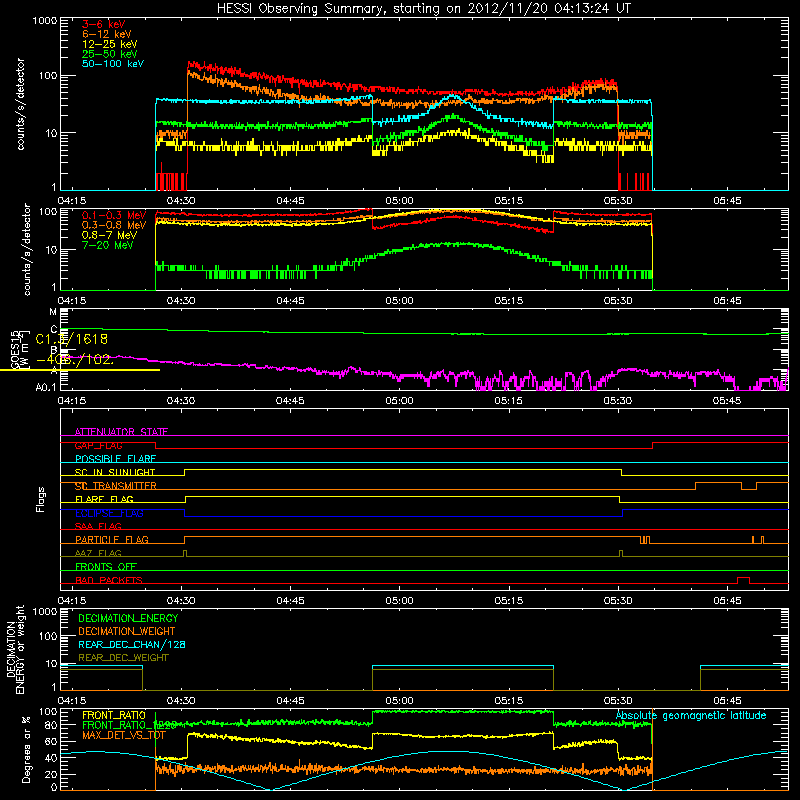
Task: Select the ATTENUATOR_STATE flag label
Action: click(x=121, y=432)
